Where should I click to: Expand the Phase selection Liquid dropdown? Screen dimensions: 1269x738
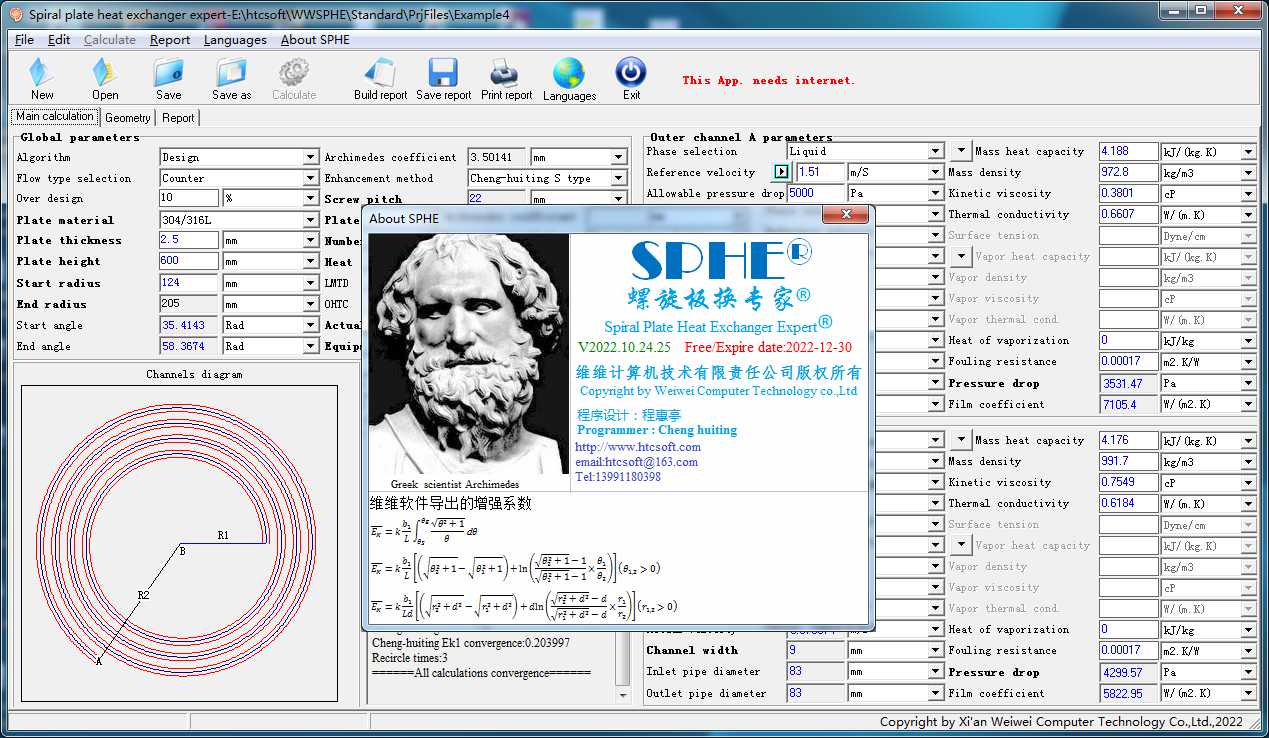(936, 151)
